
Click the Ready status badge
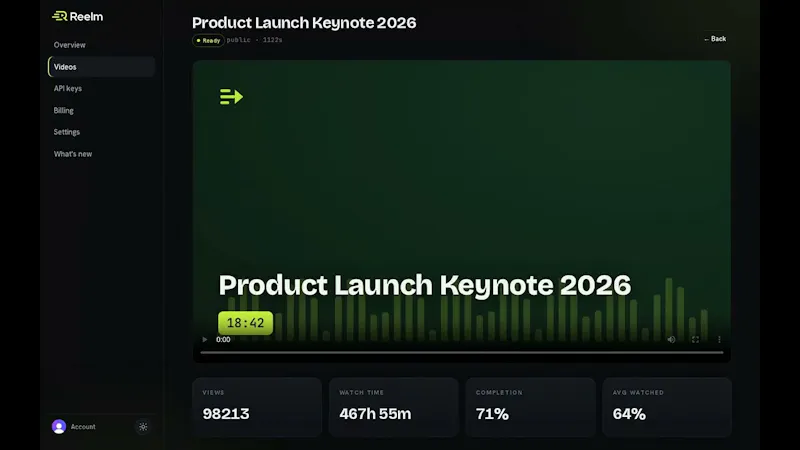point(208,40)
